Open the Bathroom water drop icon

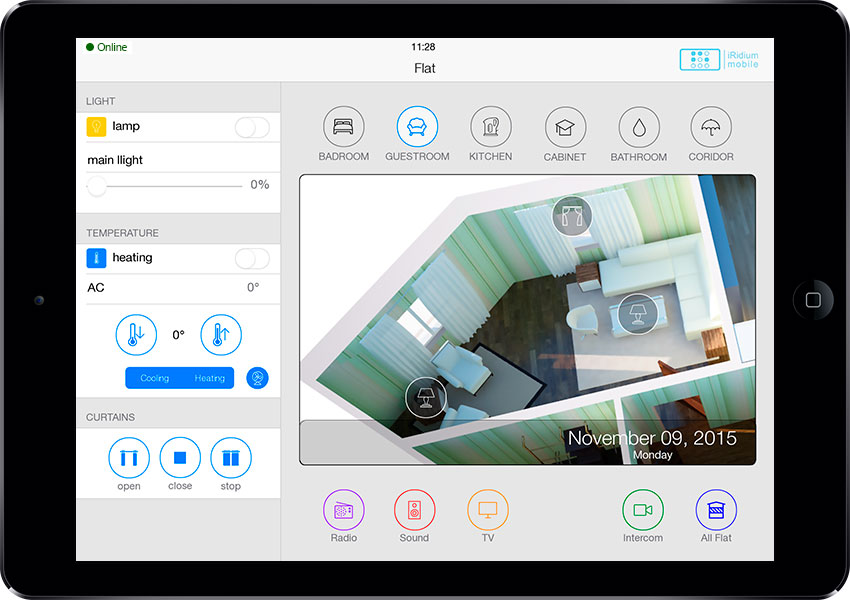(x=639, y=127)
